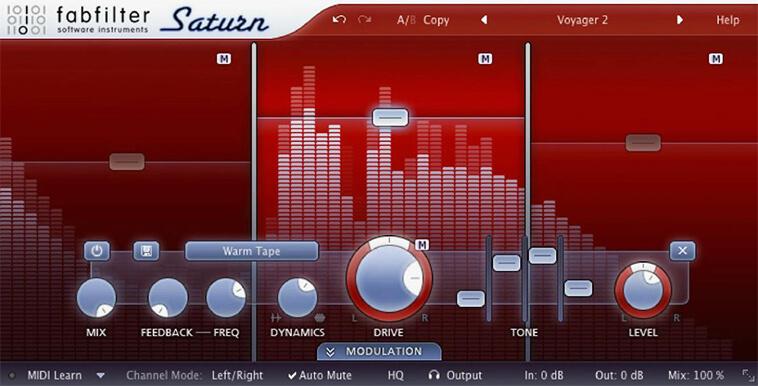Click the resize interface icon
The image size is (758, 386).
747,375
